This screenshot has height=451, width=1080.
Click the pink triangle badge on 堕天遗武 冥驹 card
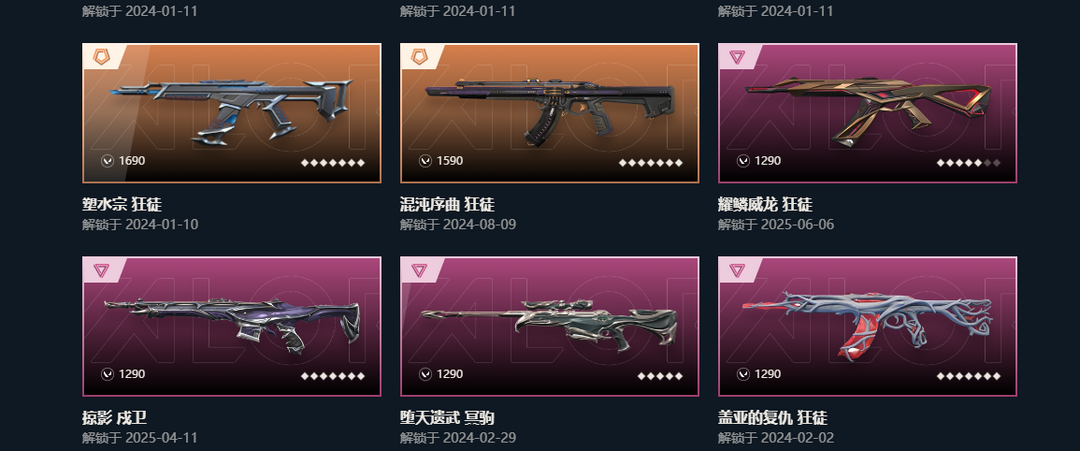click(x=419, y=271)
